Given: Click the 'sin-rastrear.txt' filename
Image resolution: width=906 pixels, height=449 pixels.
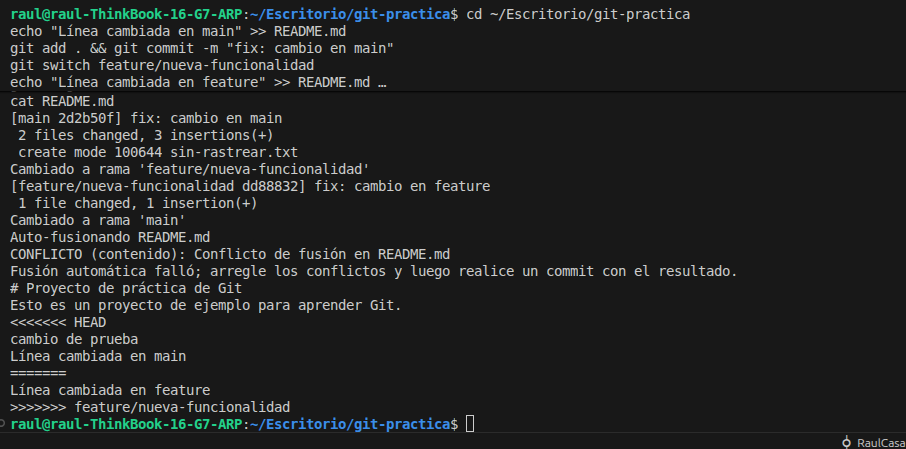Looking at the screenshot, I should point(206,152).
